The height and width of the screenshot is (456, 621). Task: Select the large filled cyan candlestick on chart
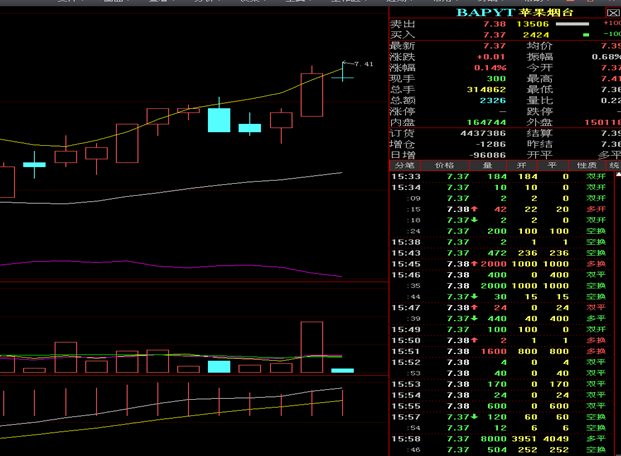(x=219, y=120)
